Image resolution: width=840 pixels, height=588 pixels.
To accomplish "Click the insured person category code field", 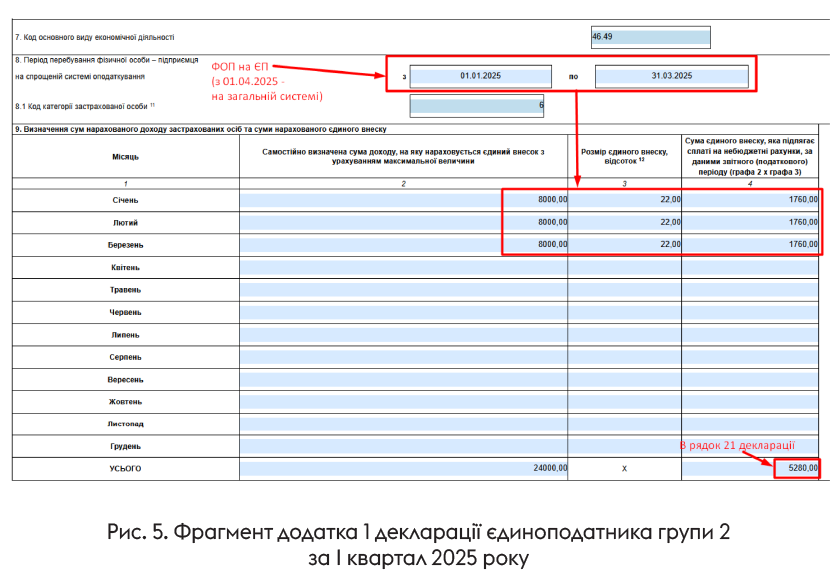I will click(478, 105).
